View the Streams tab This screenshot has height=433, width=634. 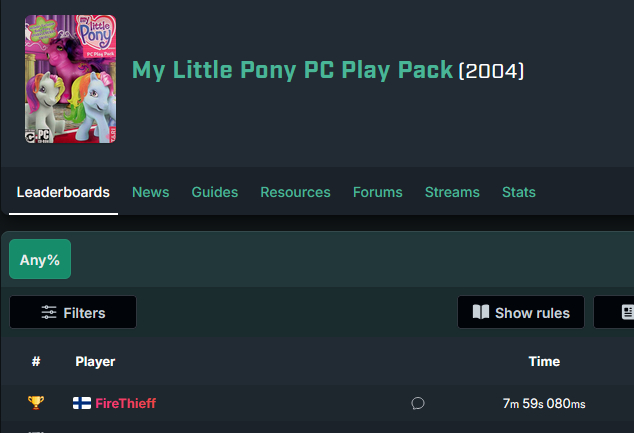[452, 192]
